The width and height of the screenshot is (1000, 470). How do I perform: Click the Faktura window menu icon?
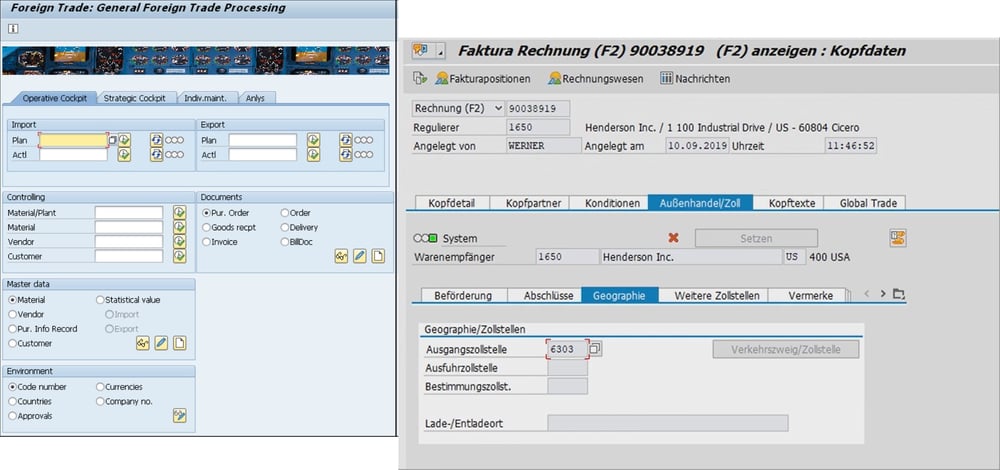(420, 50)
